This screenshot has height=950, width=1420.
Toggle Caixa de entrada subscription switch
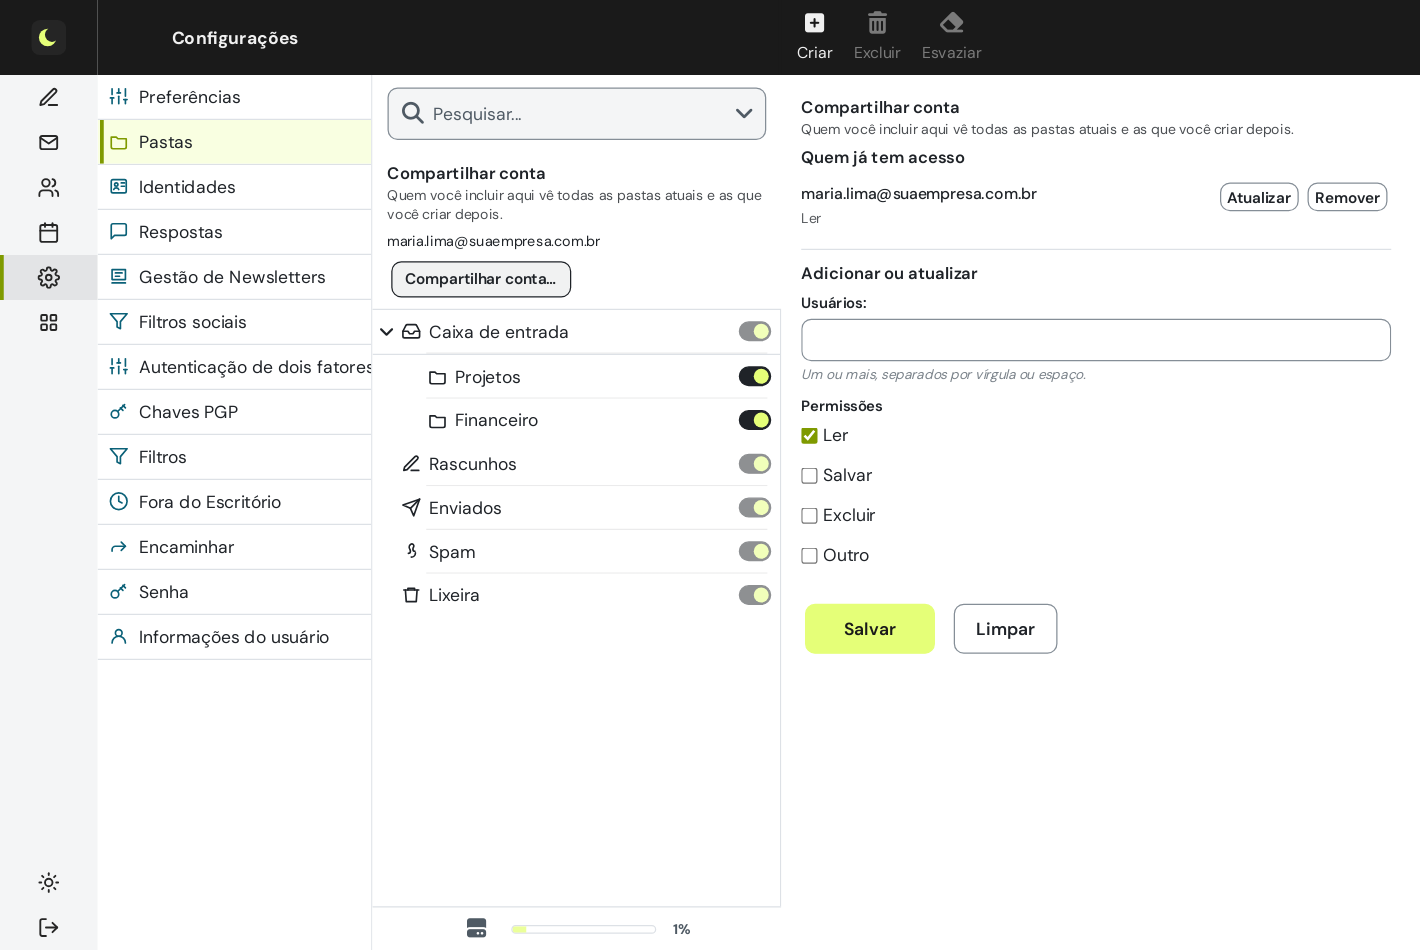[x=755, y=332]
